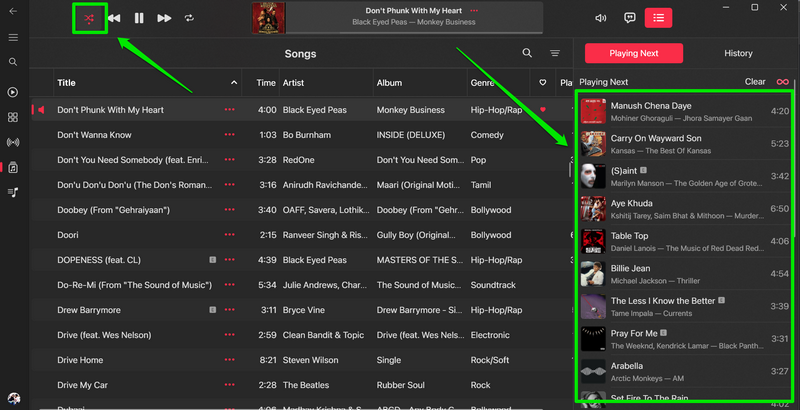Viewport: 800px width, 410px height.
Task: Toggle autoplay infinity icon
Action: (782, 82)
